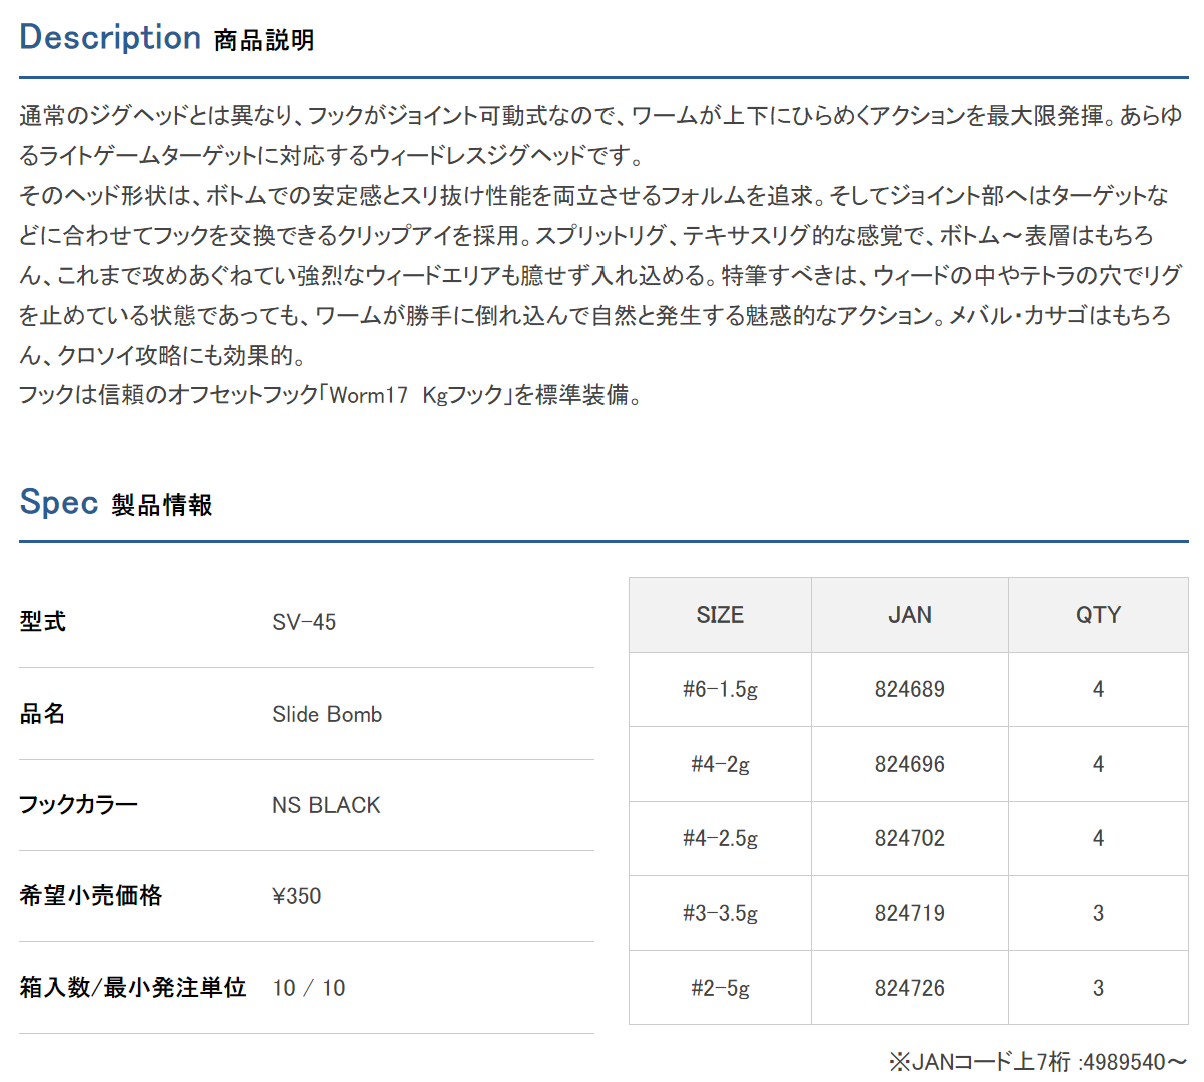Select the size cell #4-2.5g
The width and height of the screenshot is (1204, 1082).
pos(720,839)
